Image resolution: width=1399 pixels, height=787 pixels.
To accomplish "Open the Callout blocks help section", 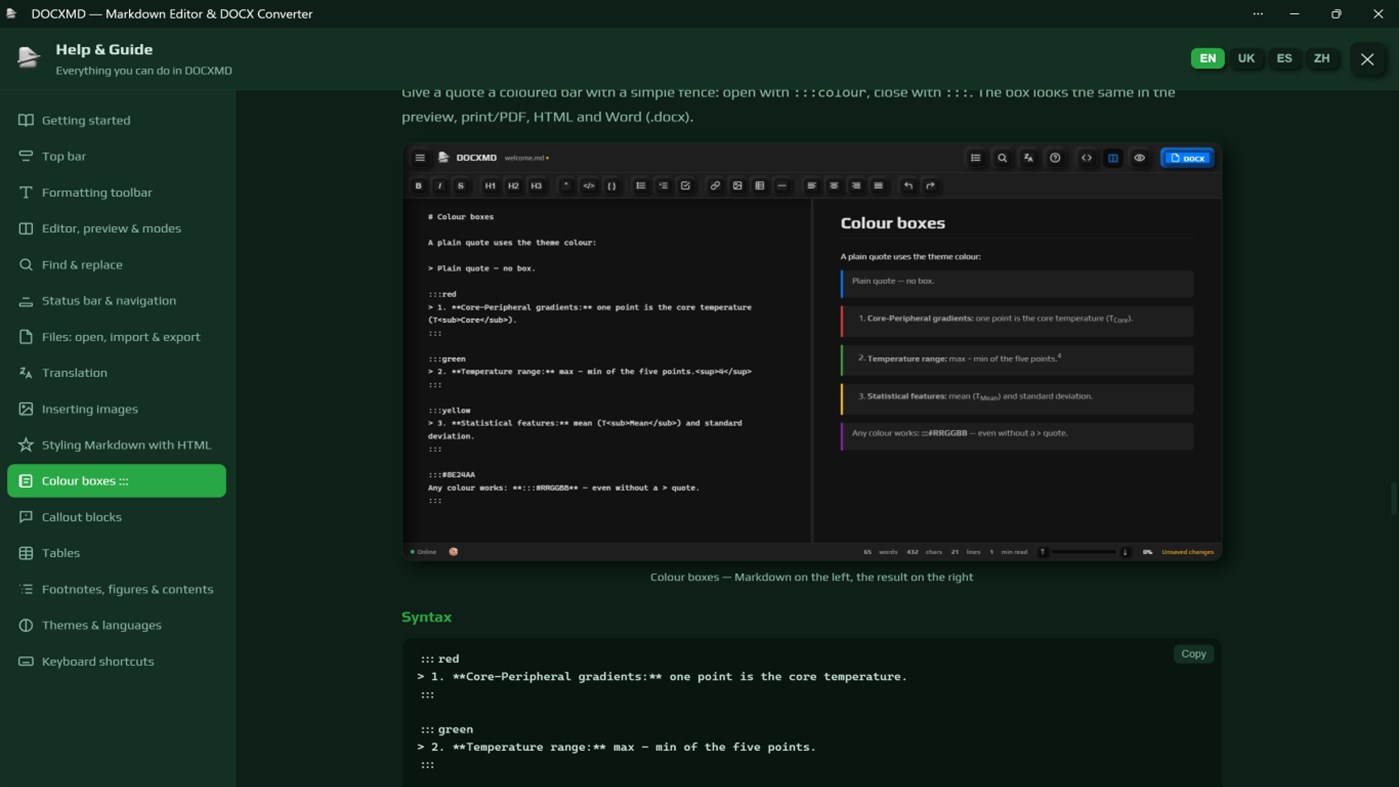I will tap(116, 517).
